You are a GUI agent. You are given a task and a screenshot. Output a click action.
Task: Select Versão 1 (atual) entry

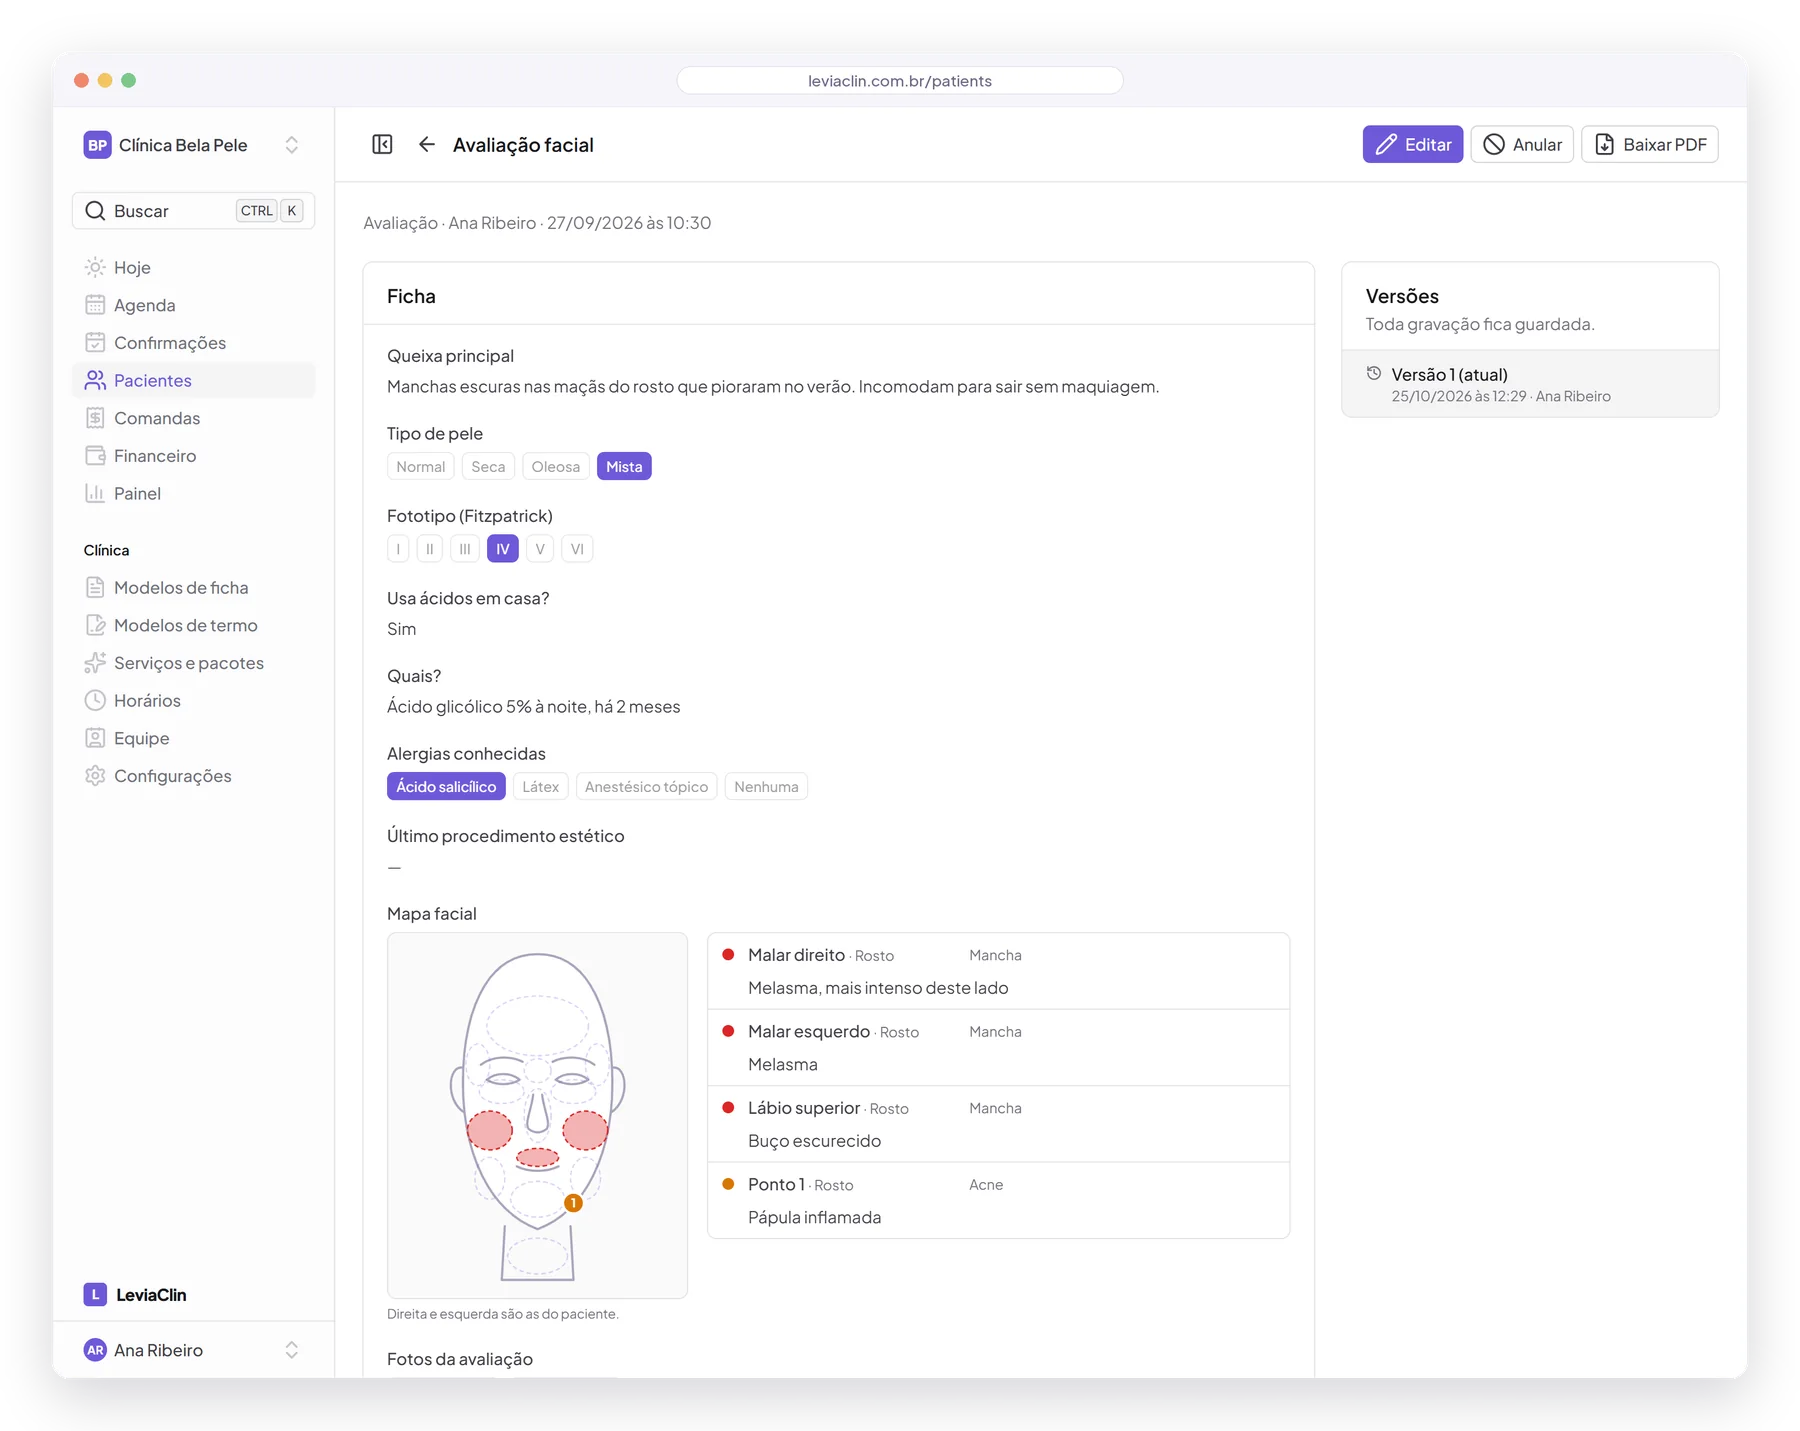(x=1530, y=384)
